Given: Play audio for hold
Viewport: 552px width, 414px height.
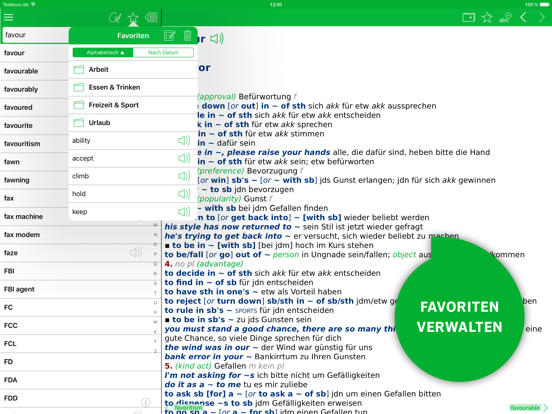Looking at the screenshot, I should pos(184,194).
